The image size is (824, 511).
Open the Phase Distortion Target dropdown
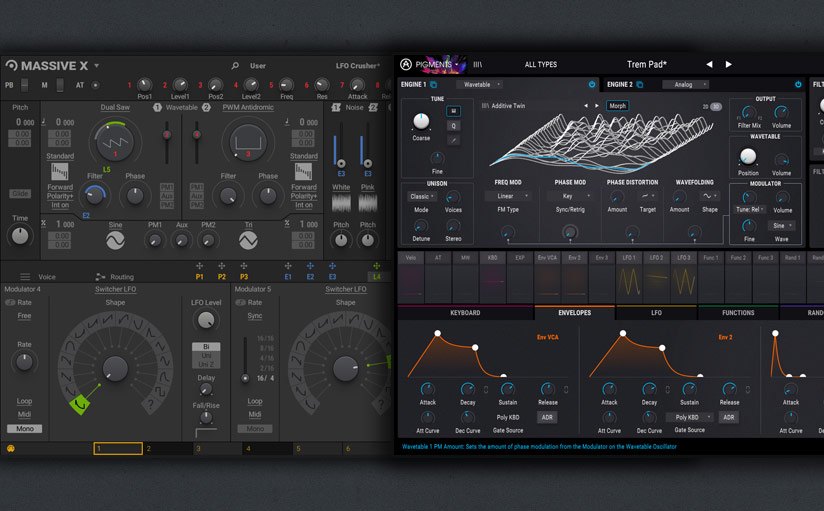coord(648,196)
